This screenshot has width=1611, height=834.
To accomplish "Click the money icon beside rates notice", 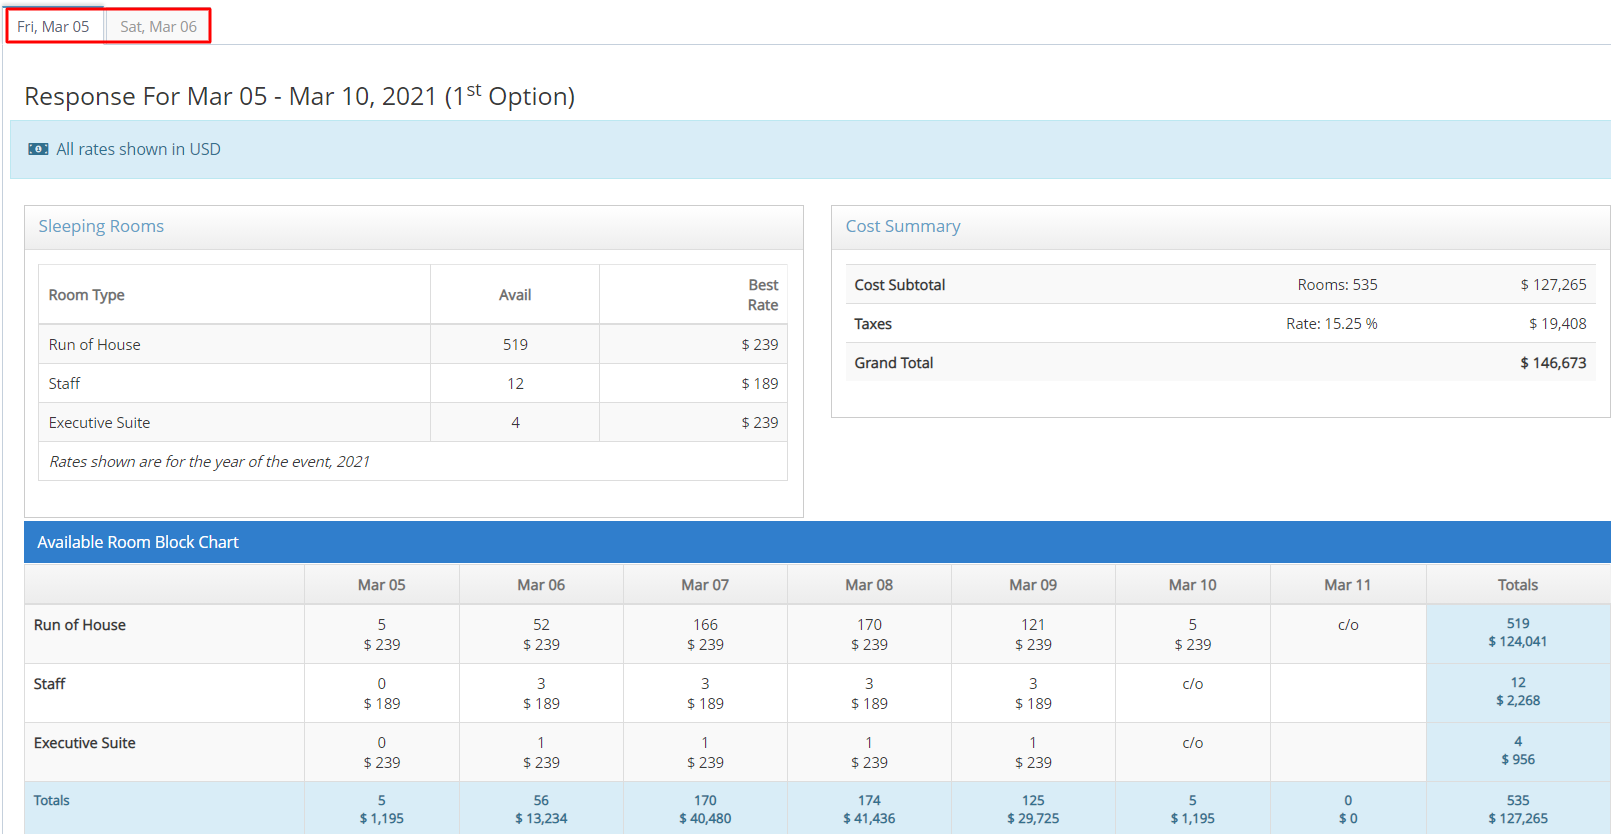I will pyautogui.click(x=38, y=149).
